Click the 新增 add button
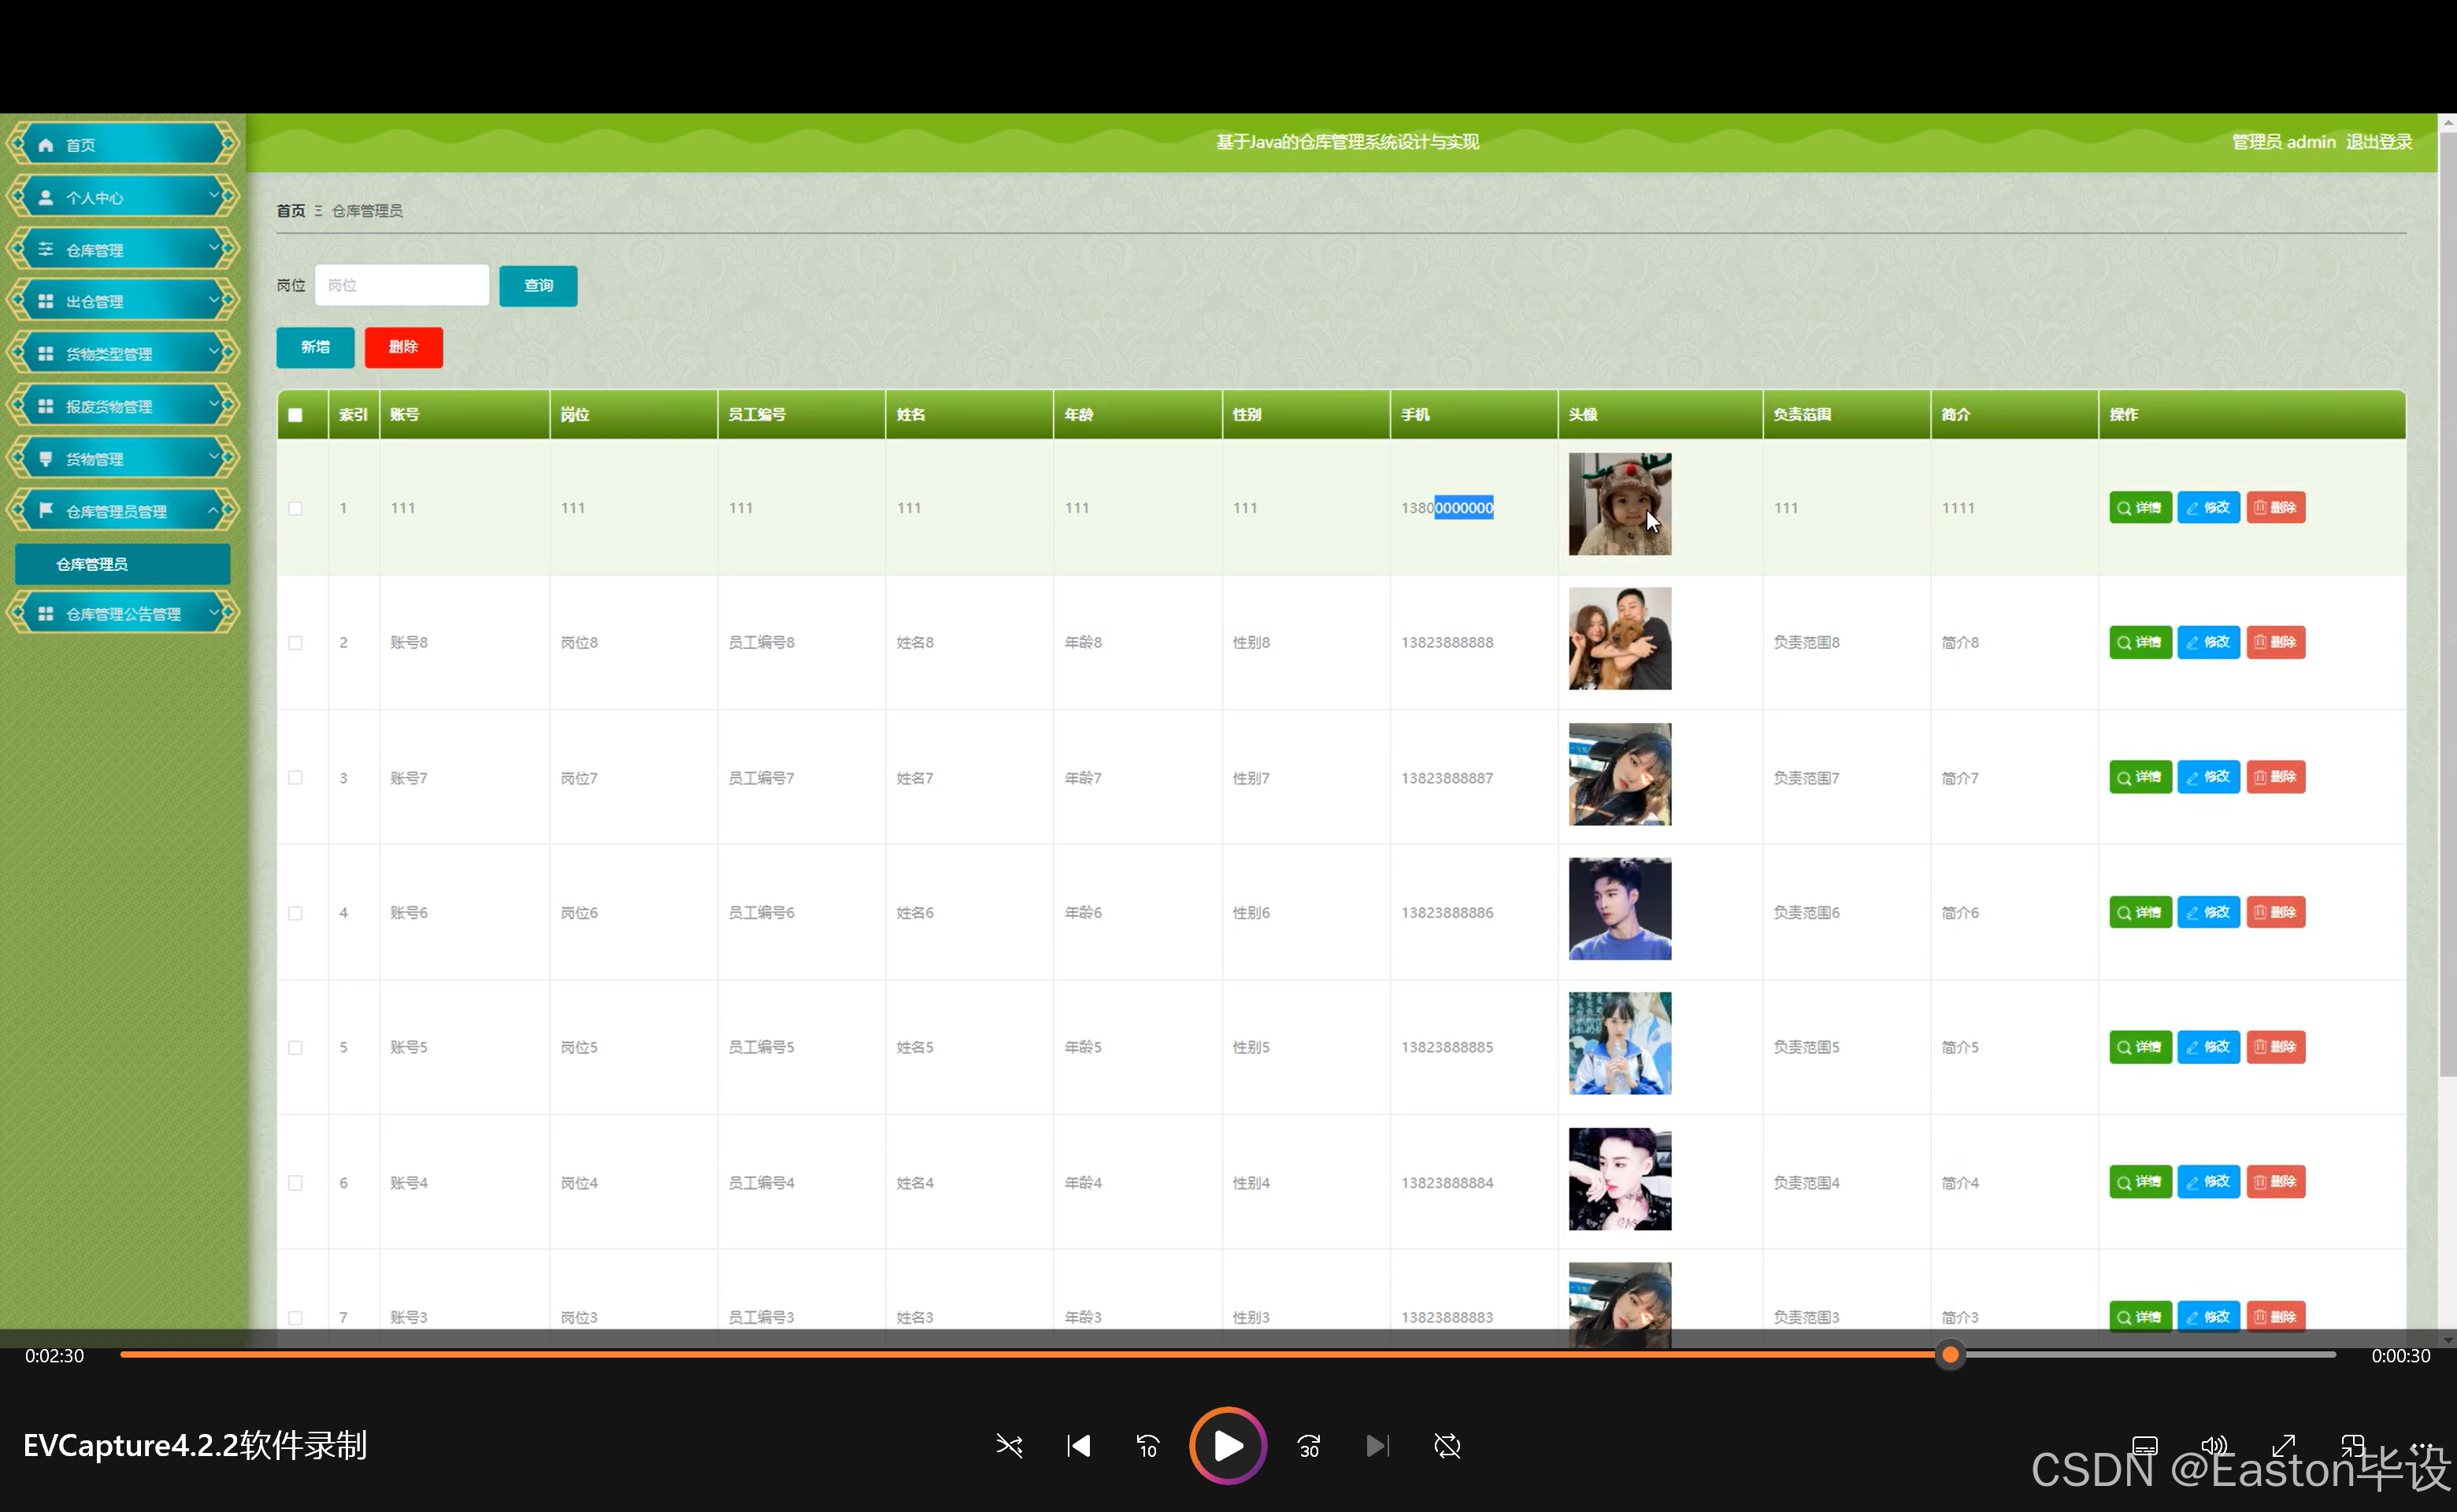Screen dimensions: 2457x1512 [x=315, y=347]
